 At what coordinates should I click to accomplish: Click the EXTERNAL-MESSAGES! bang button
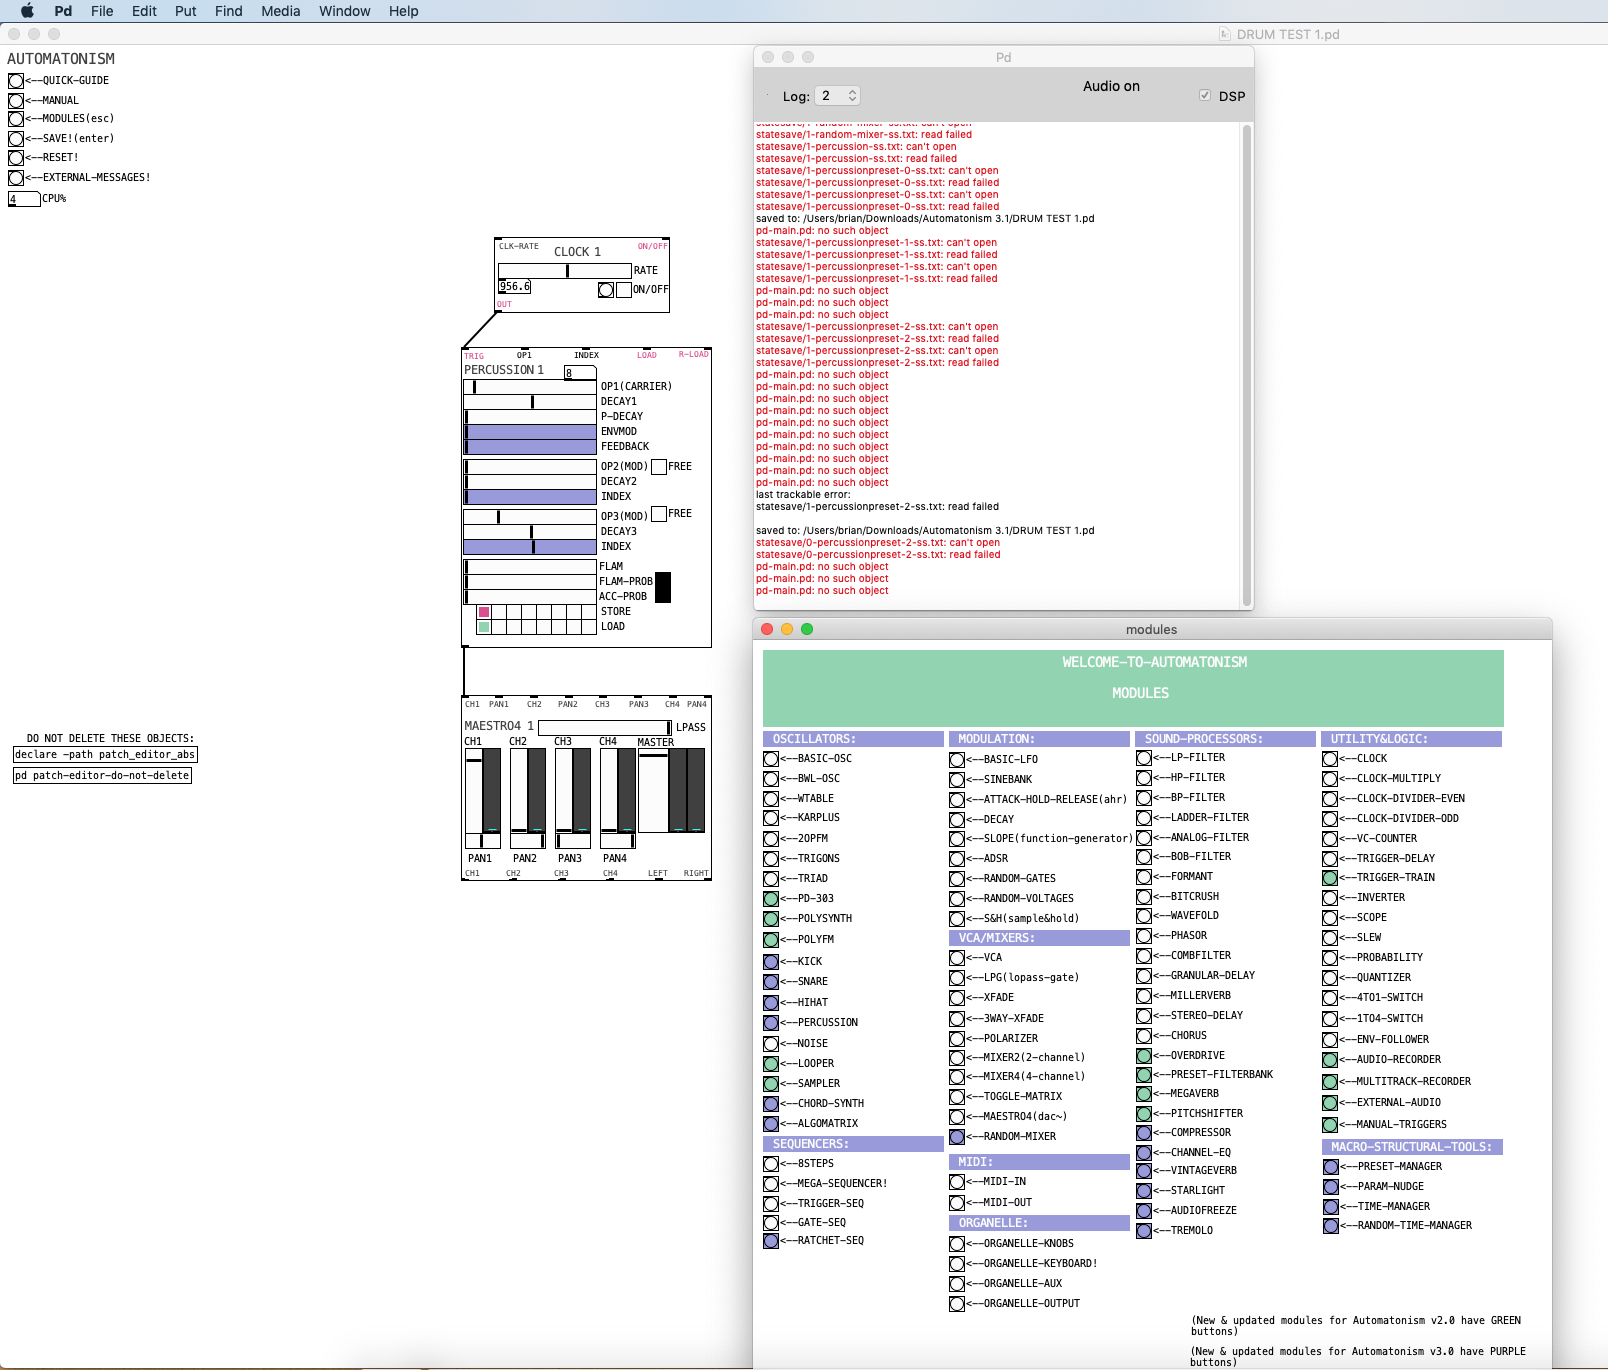coord(16,178)
